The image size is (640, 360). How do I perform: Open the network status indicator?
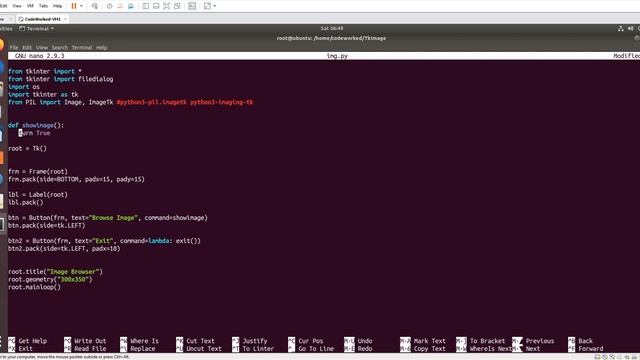(620, 29)
